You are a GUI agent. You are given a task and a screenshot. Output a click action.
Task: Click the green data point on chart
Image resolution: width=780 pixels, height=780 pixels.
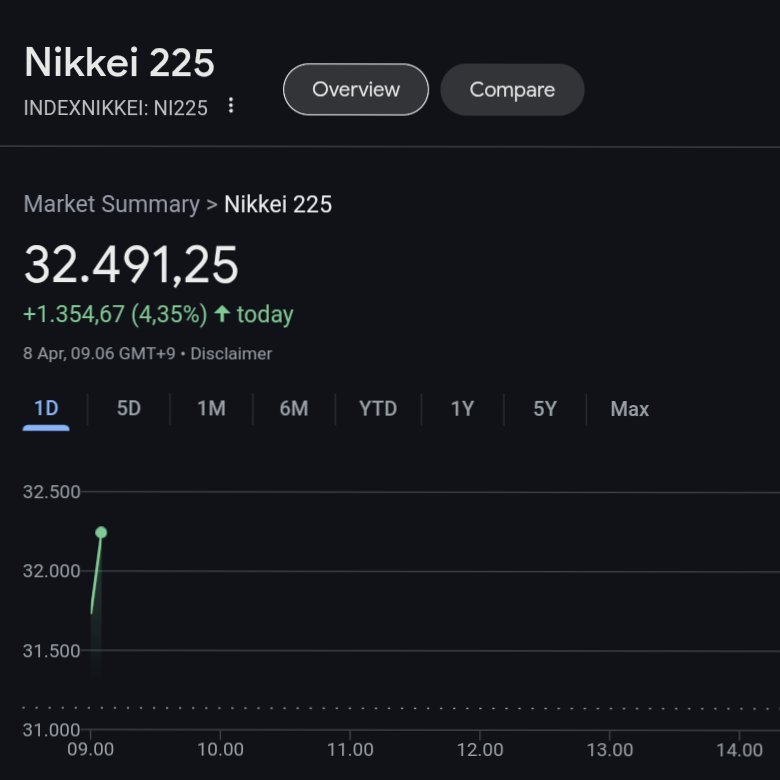[101, 532]
